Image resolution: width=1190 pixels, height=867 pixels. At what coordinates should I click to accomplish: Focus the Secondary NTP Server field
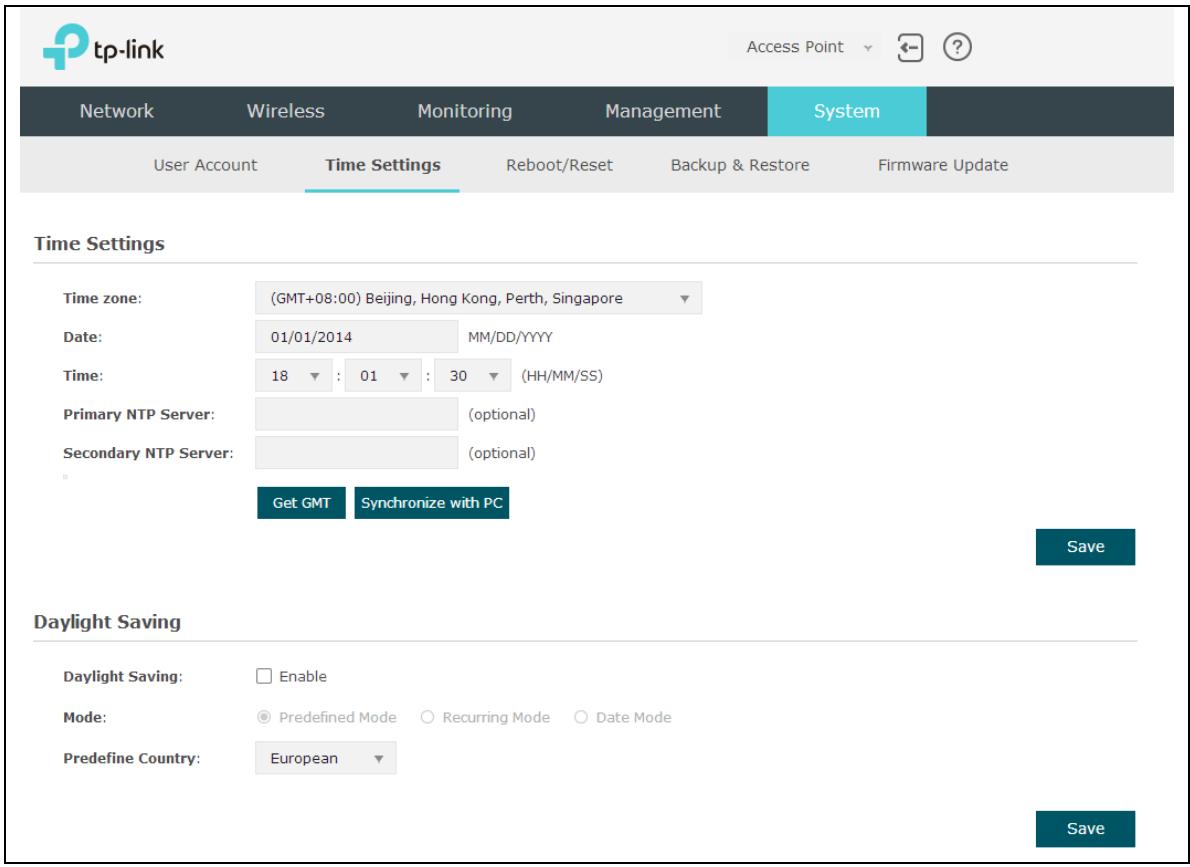pos(356,453)
